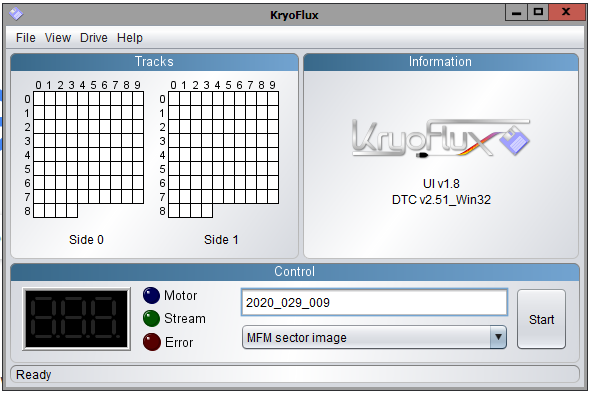This screenshot has height=394, width=591.
Task: Open the Drive menu
Action: tap(93, 38)
